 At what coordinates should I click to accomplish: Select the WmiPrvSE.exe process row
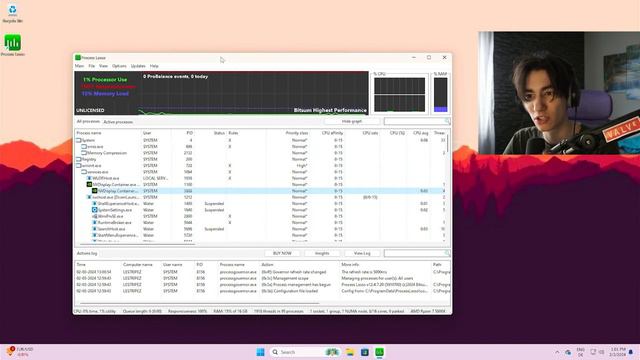pos(260,216)
